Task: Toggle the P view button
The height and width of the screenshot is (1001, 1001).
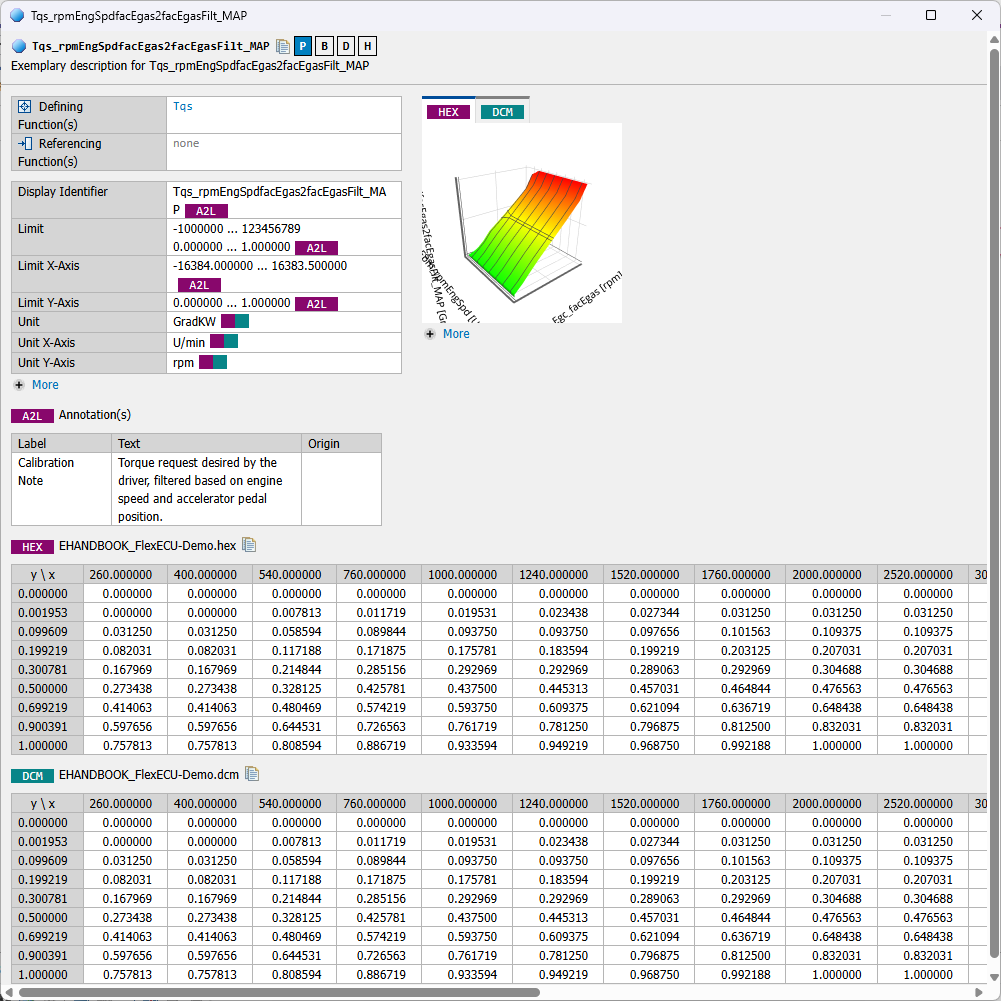Action: pyautogui.click(x=303, y=46)
